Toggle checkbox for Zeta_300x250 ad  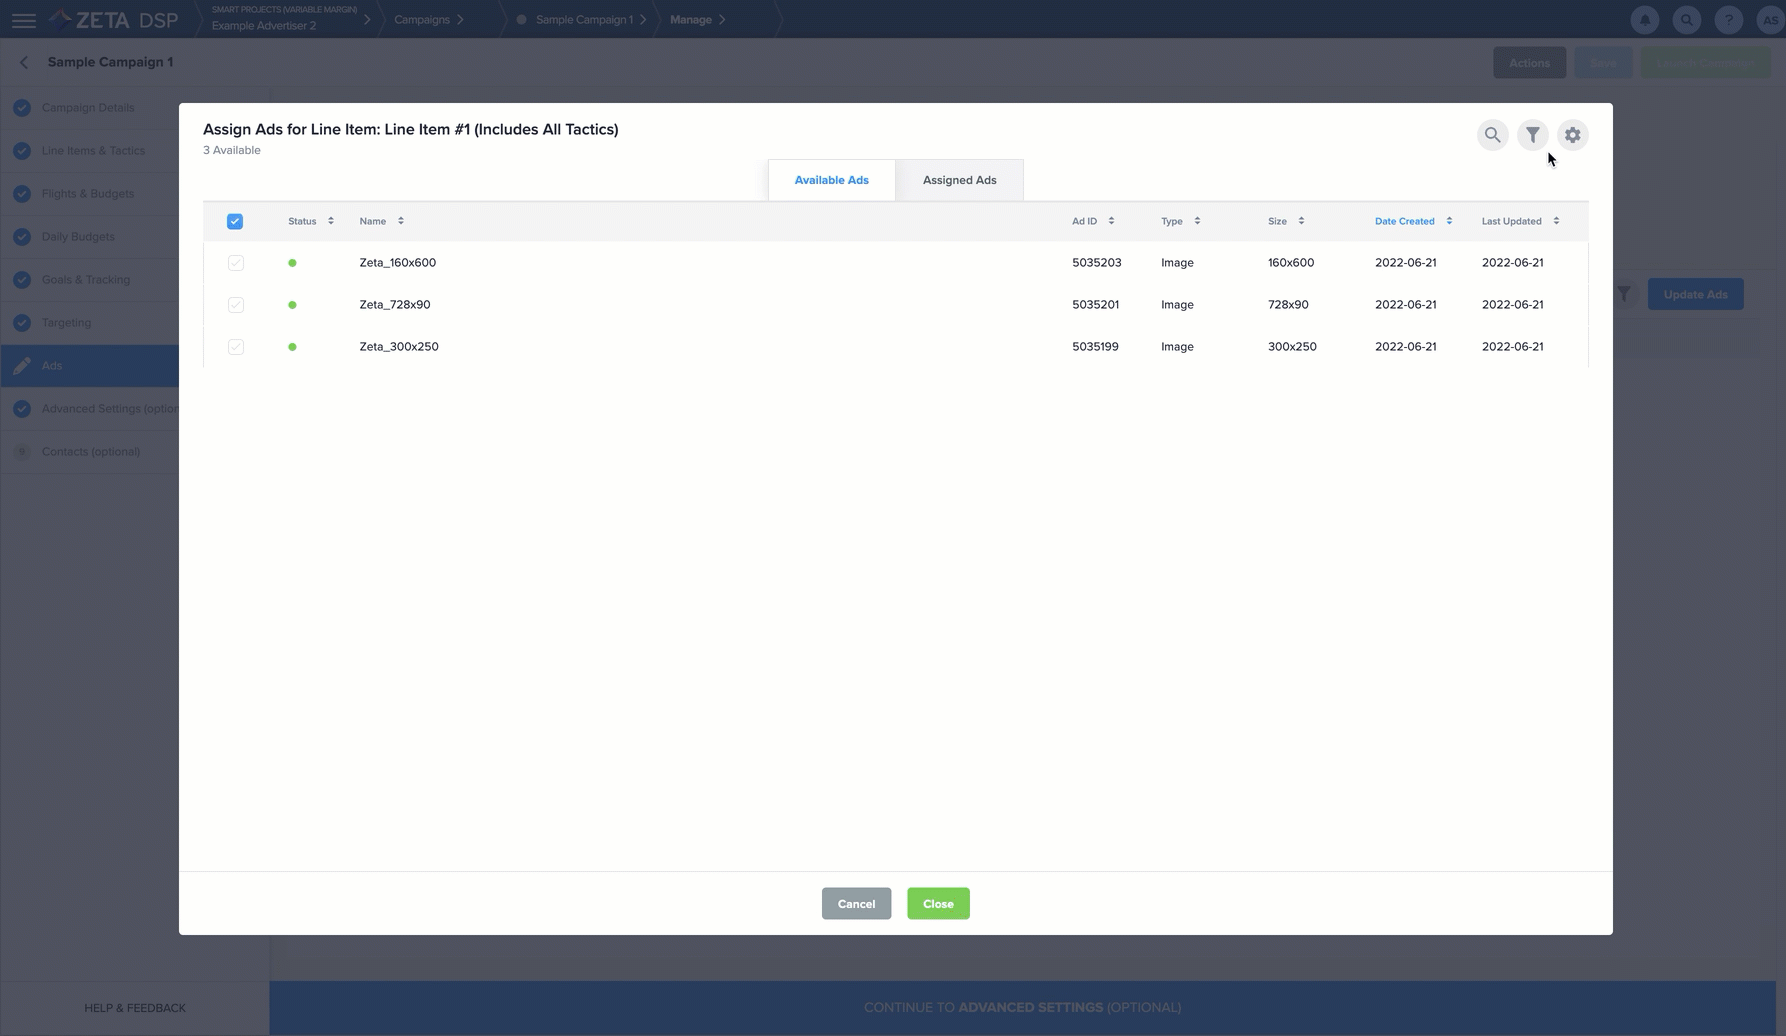236,347
